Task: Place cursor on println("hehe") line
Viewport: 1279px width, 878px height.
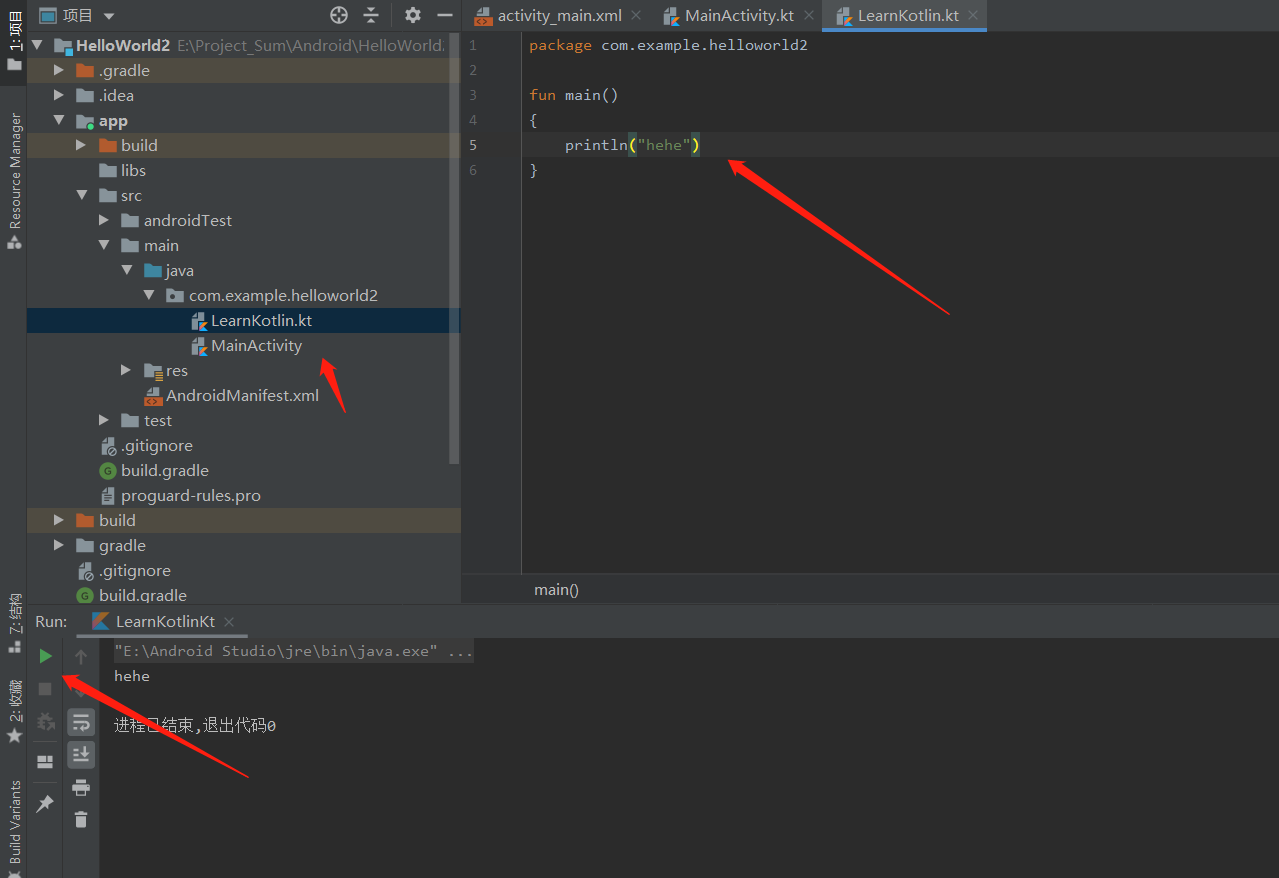Action: [632, 145]
